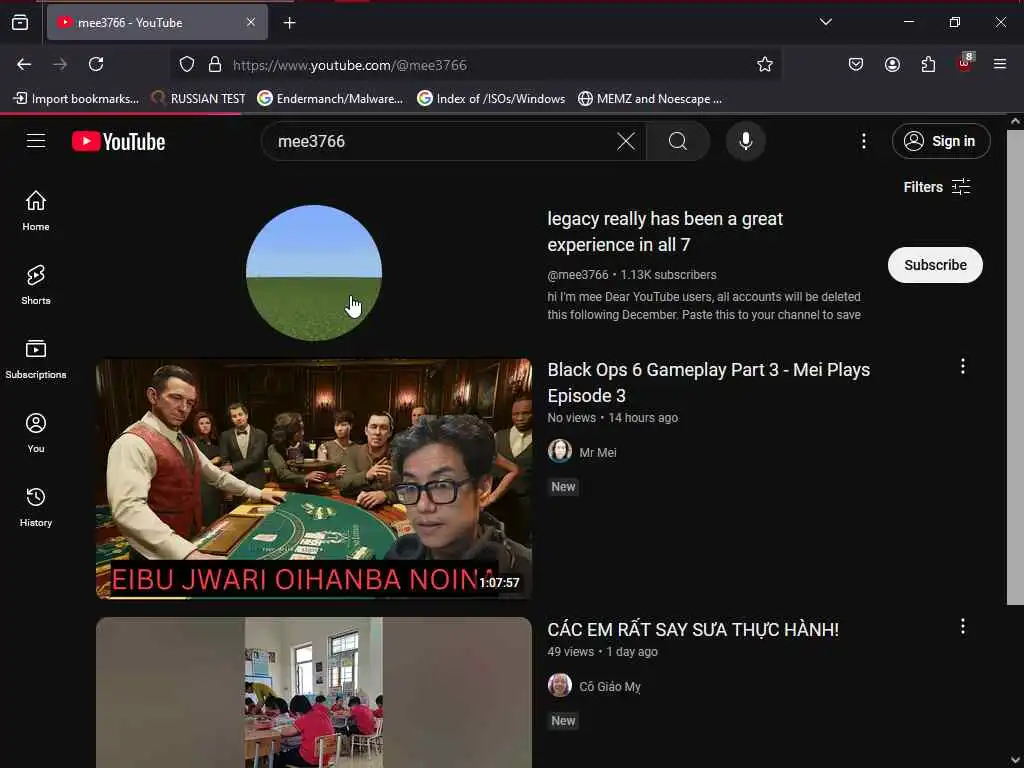Viewport: 1024px width, 768px height.
Task: Open Import bookmarks from the bookmarks bar
Action: [76, 99]
